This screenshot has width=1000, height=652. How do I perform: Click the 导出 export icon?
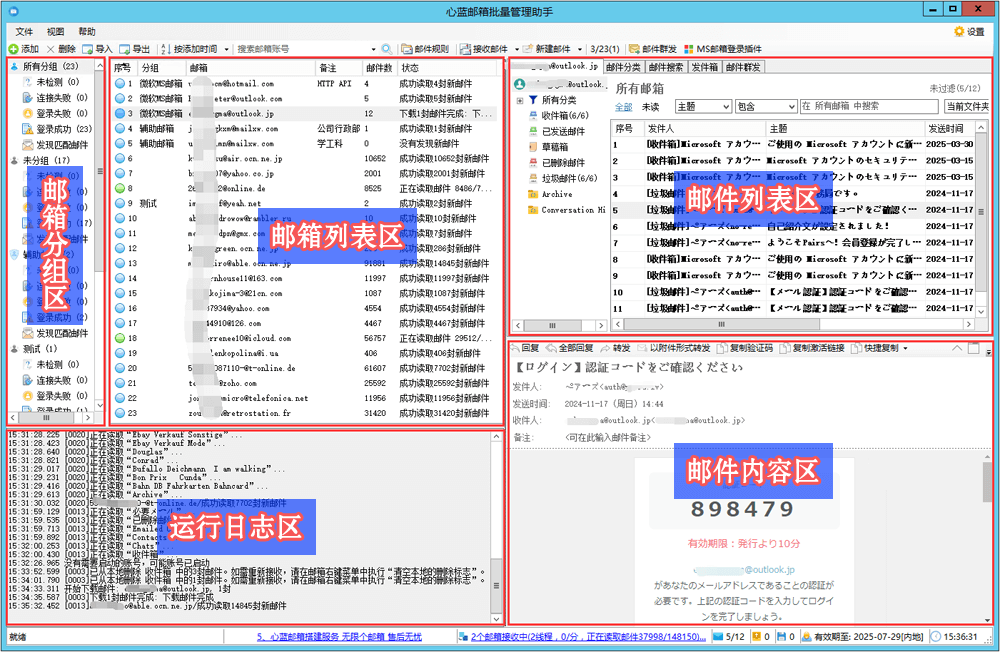click(125, 49)
